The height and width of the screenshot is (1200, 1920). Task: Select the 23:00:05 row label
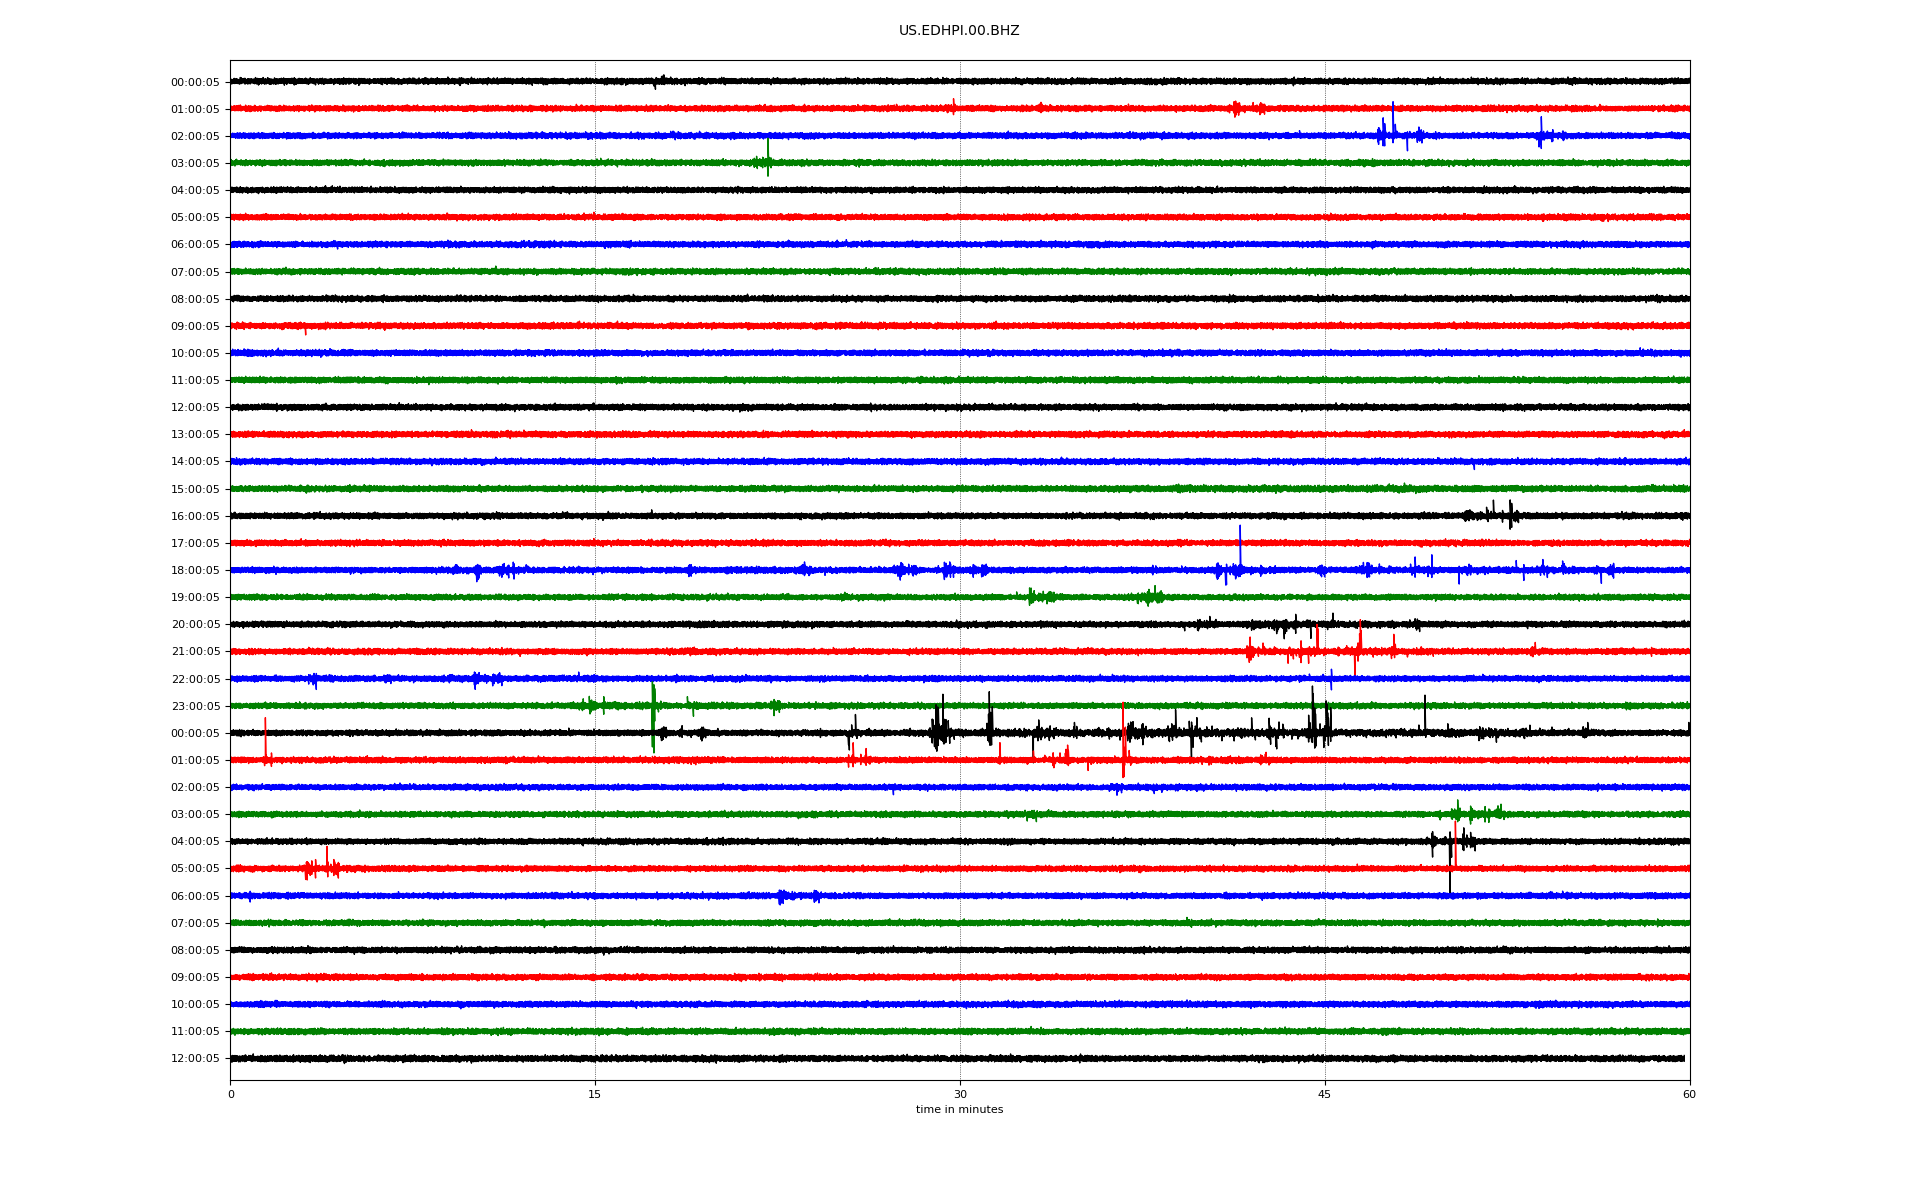click(195, 707)
